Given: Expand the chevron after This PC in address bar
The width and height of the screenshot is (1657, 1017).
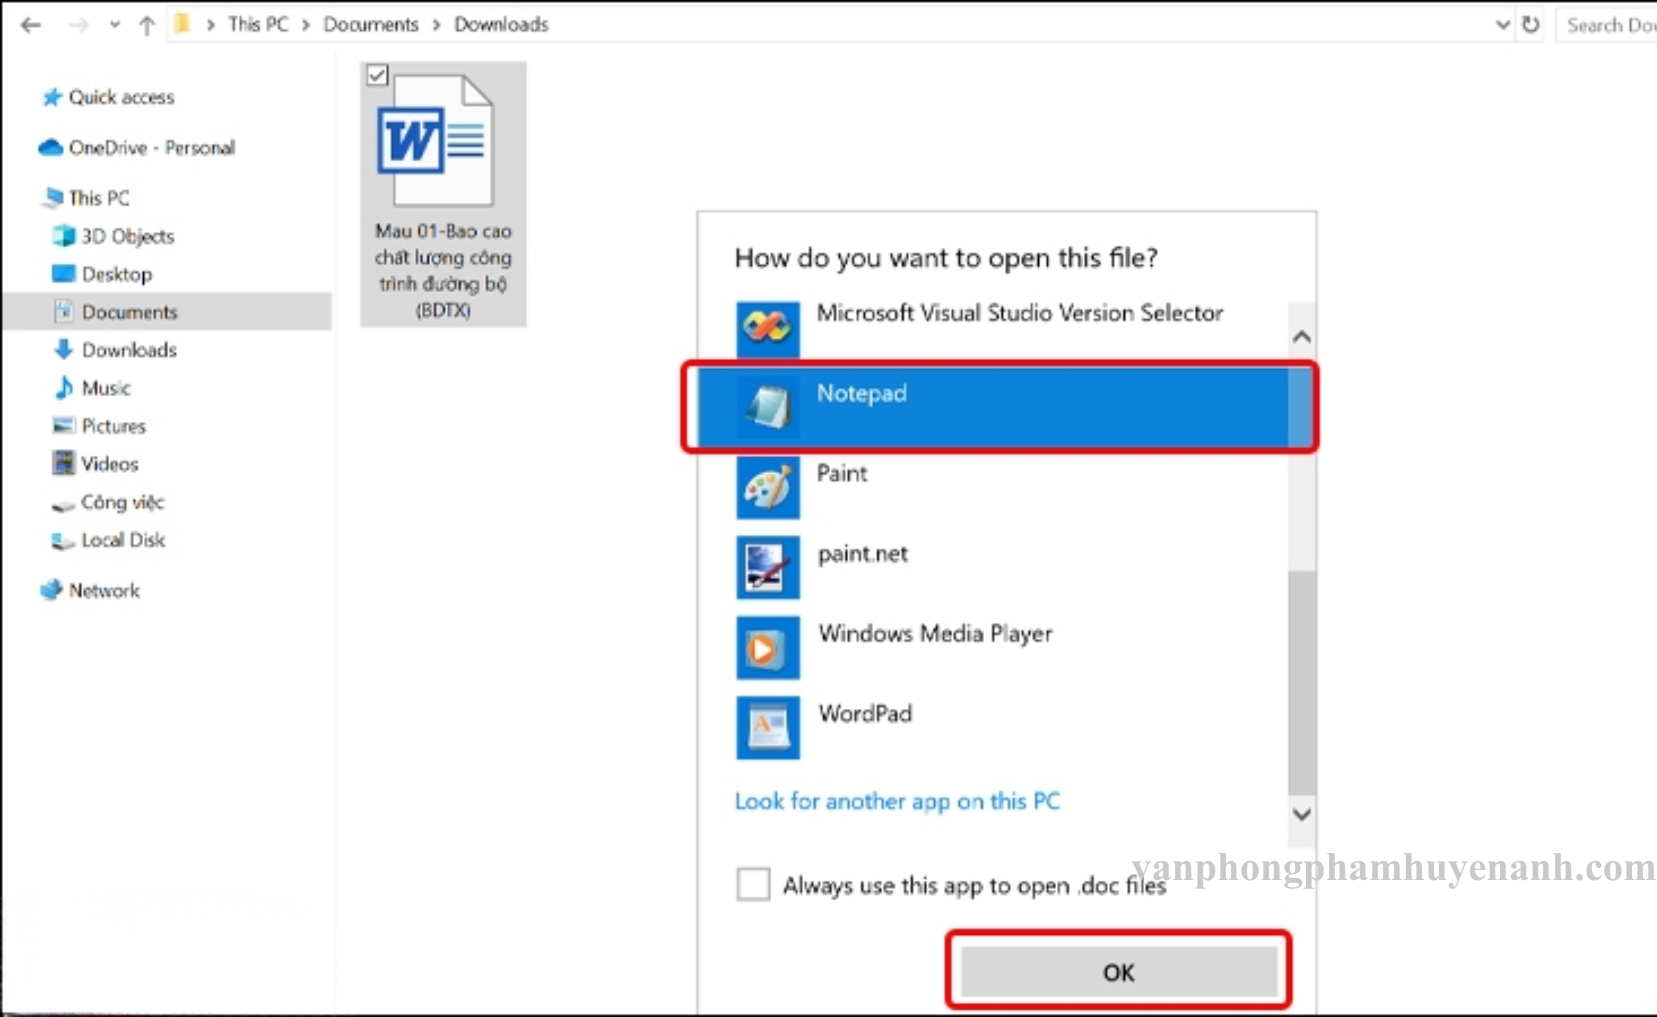Looking at the screenshot, I should [x=306, y=25].
